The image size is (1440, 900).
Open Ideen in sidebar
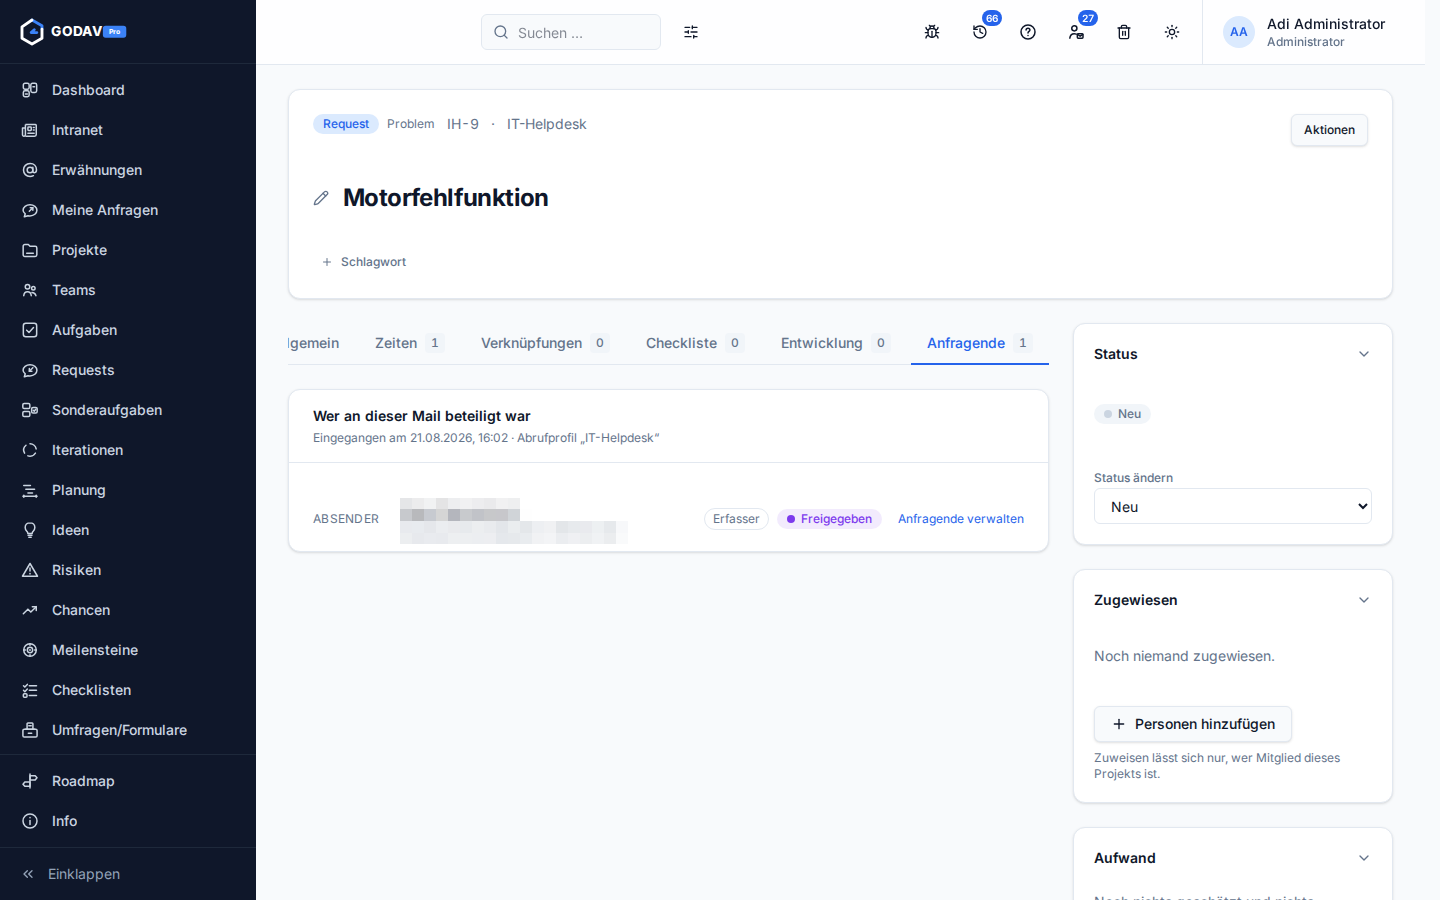click(128, 530)
